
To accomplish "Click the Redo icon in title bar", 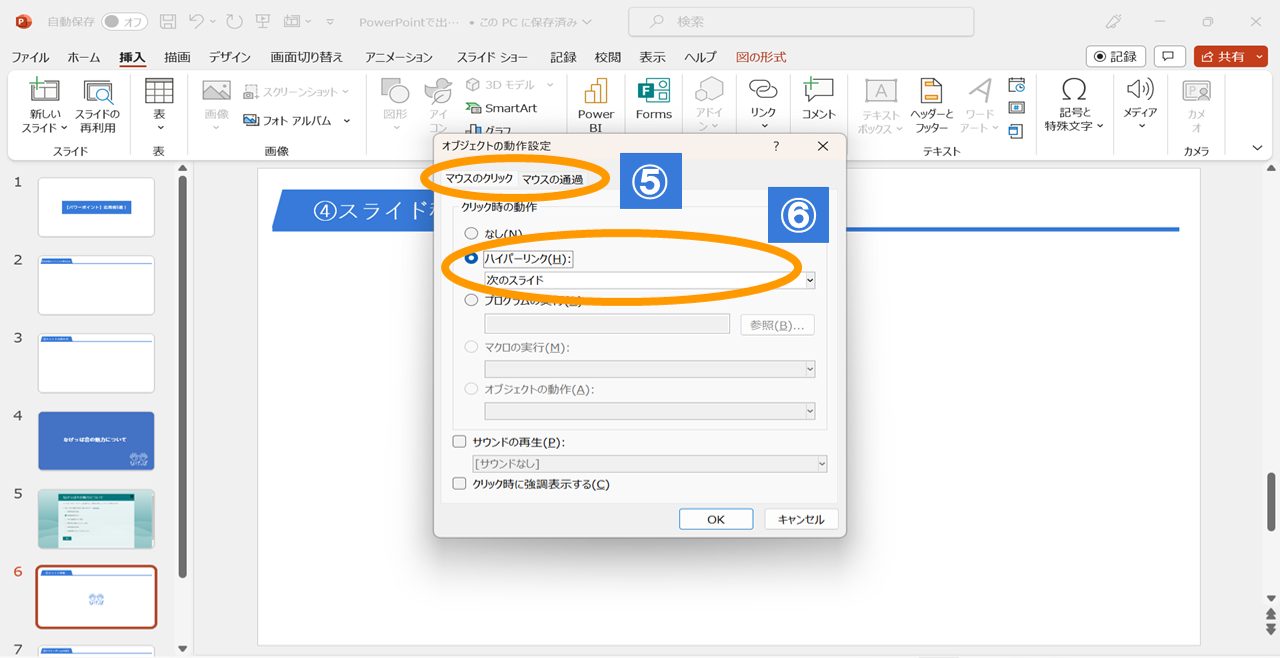I will tap(234, 22).
